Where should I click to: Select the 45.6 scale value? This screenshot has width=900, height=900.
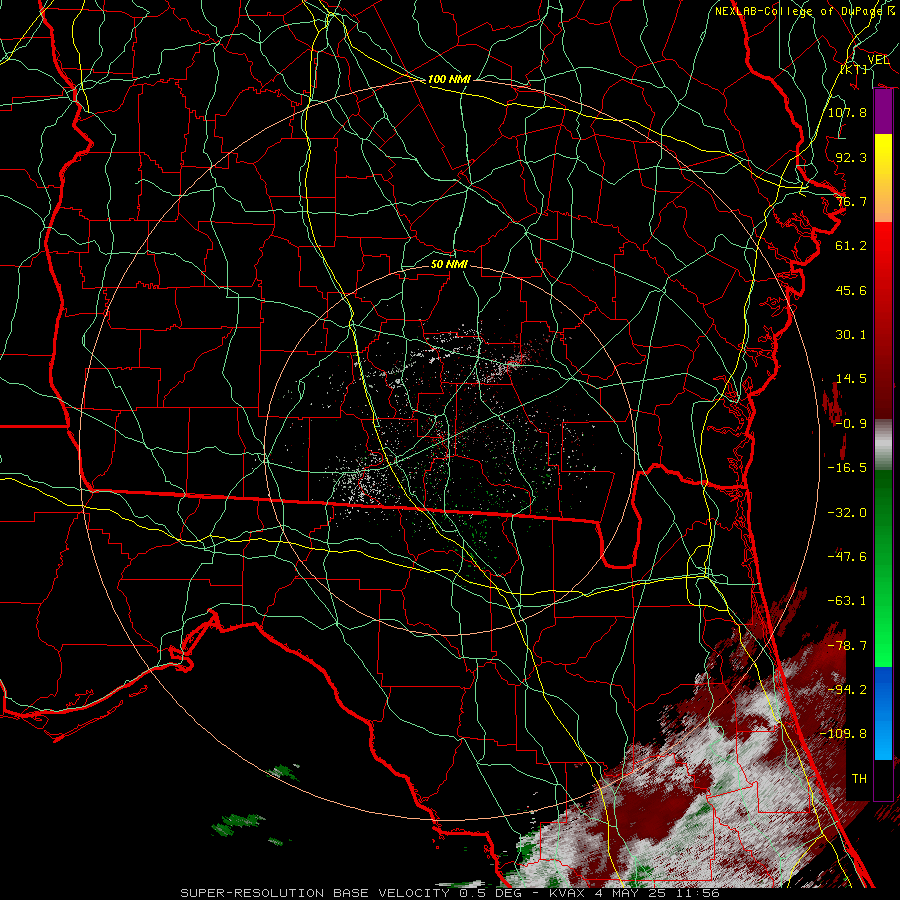tap(851, 290)
